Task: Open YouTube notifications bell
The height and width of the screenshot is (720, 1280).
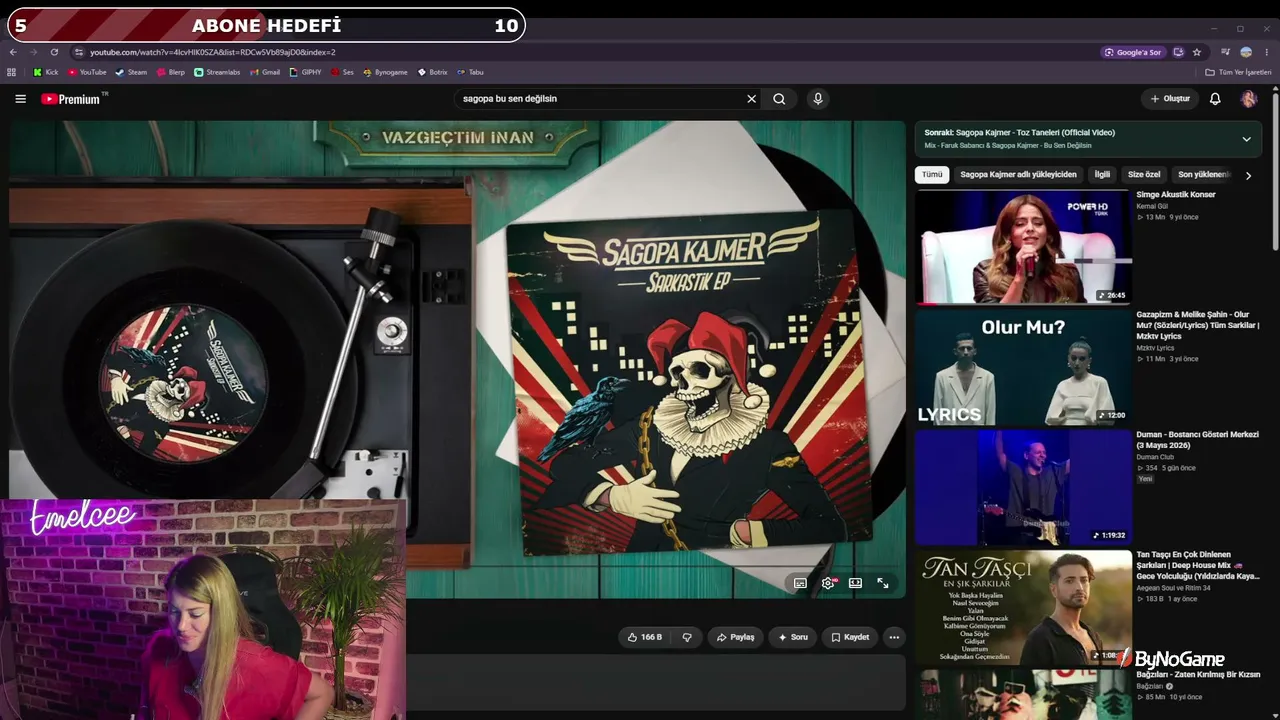Action: click(1215, 99)
